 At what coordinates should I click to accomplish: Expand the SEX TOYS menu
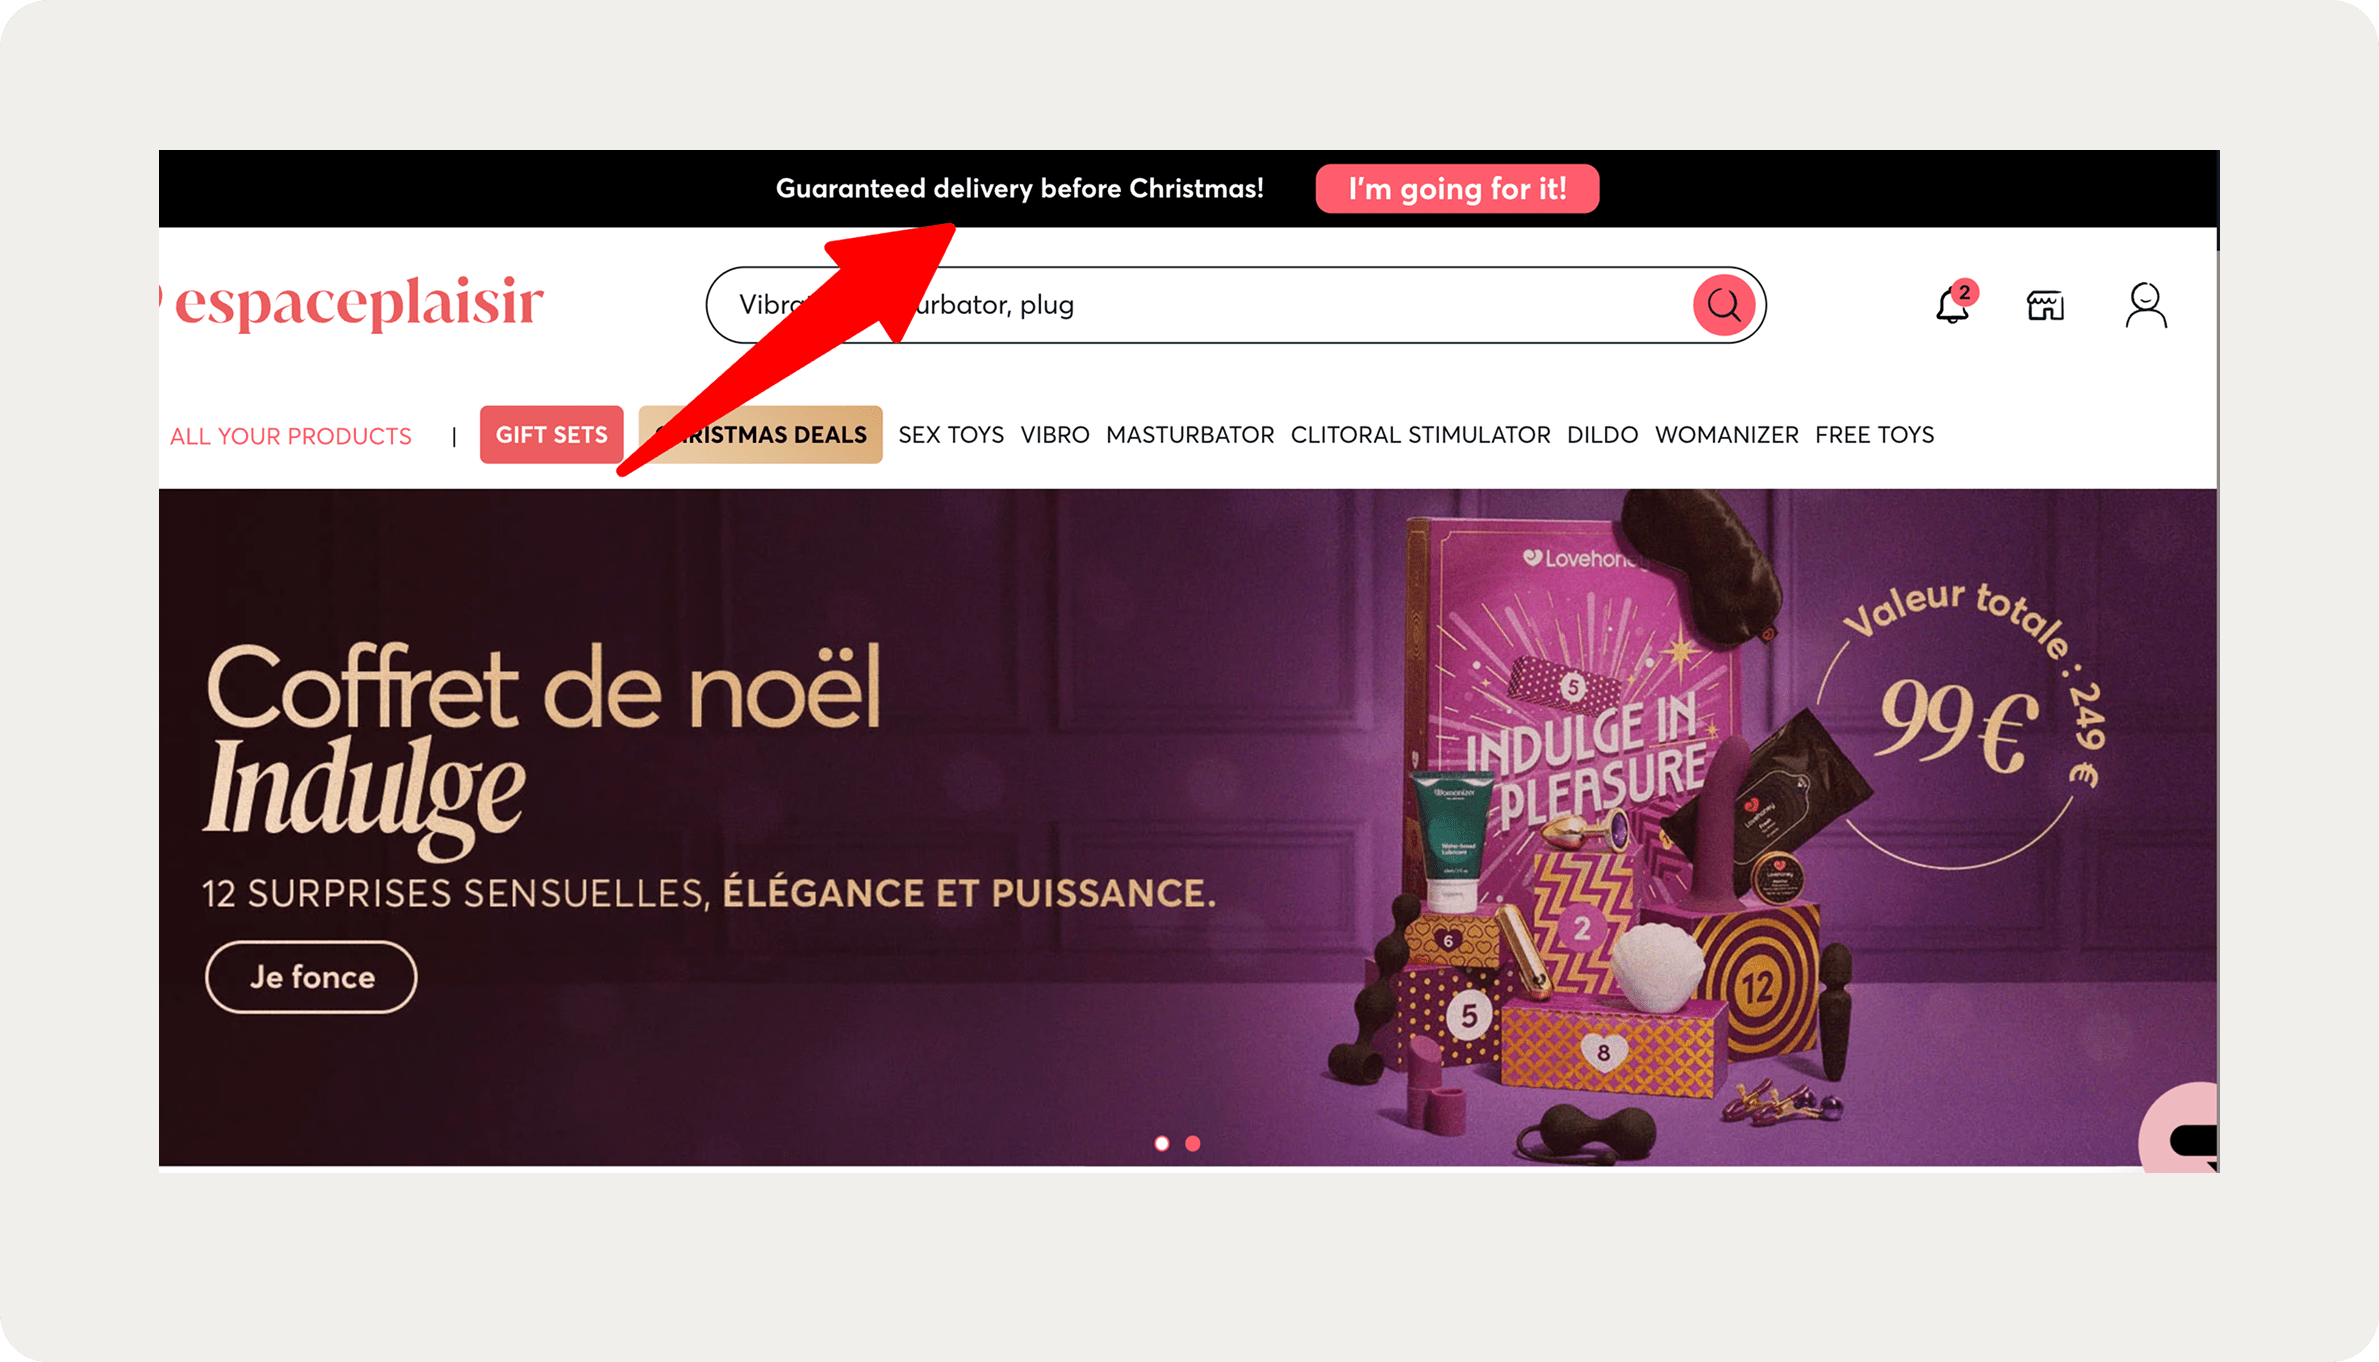(x=951, y=435)
